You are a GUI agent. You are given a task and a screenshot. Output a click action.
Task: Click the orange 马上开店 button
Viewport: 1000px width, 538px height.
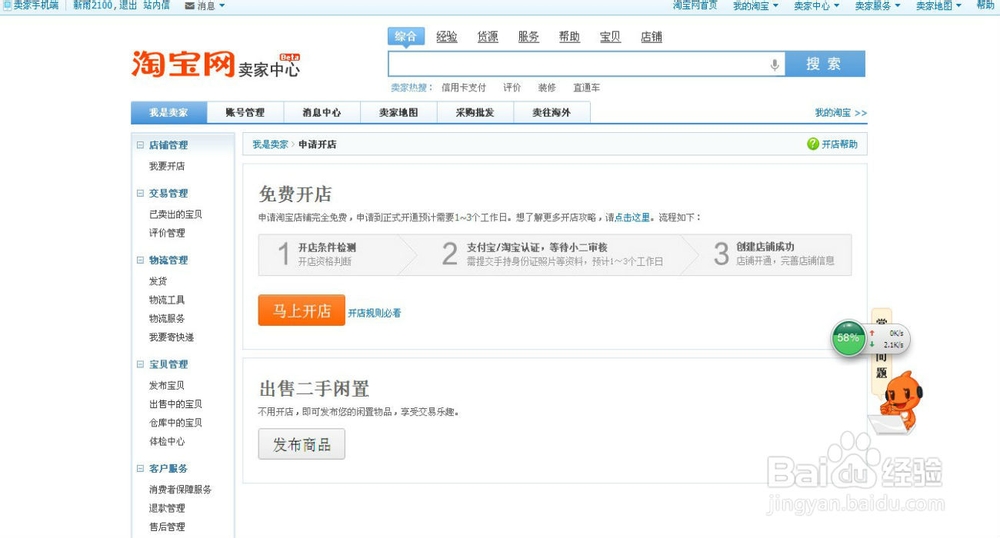tap(302, 310)
